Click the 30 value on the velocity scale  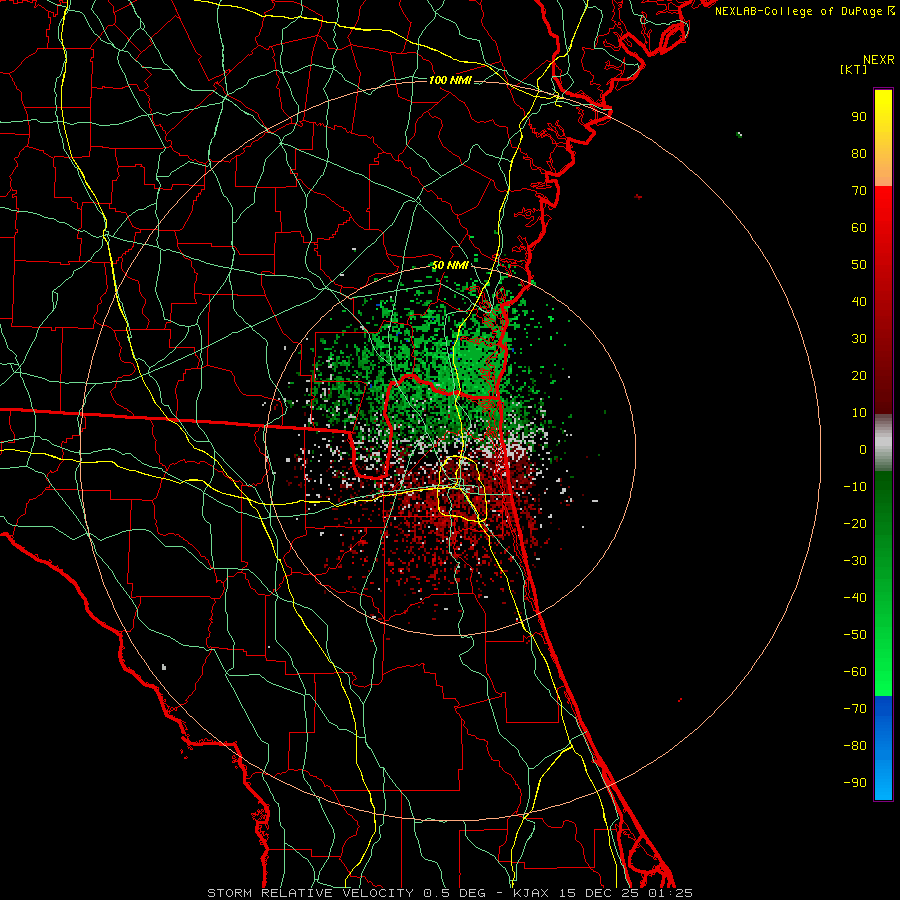tap(859, 339)
